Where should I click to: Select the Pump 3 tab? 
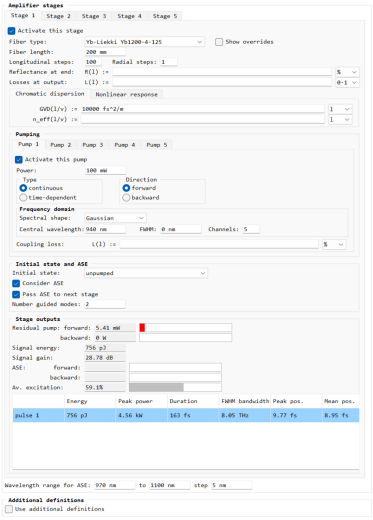(92, 145)
